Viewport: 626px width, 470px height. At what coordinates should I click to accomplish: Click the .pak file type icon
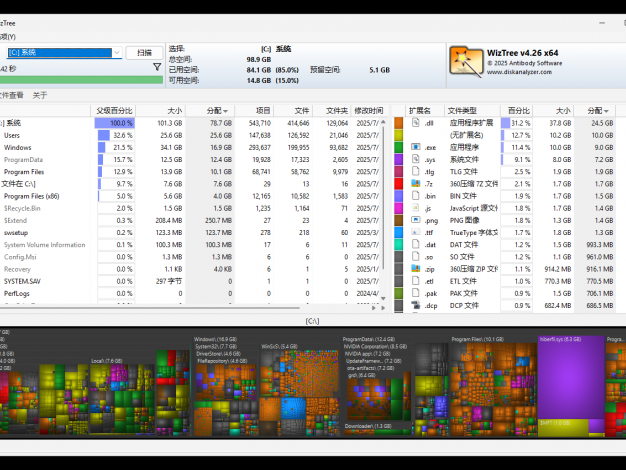pos(416,293)
